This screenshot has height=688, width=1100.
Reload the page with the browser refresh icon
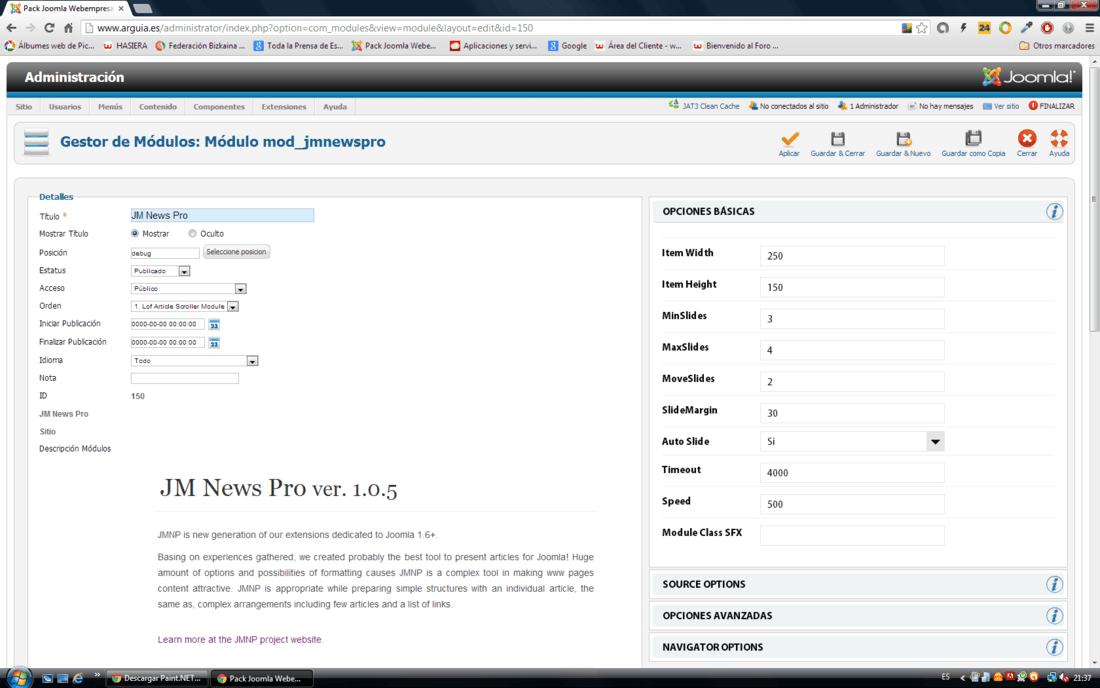click(49, 28)
